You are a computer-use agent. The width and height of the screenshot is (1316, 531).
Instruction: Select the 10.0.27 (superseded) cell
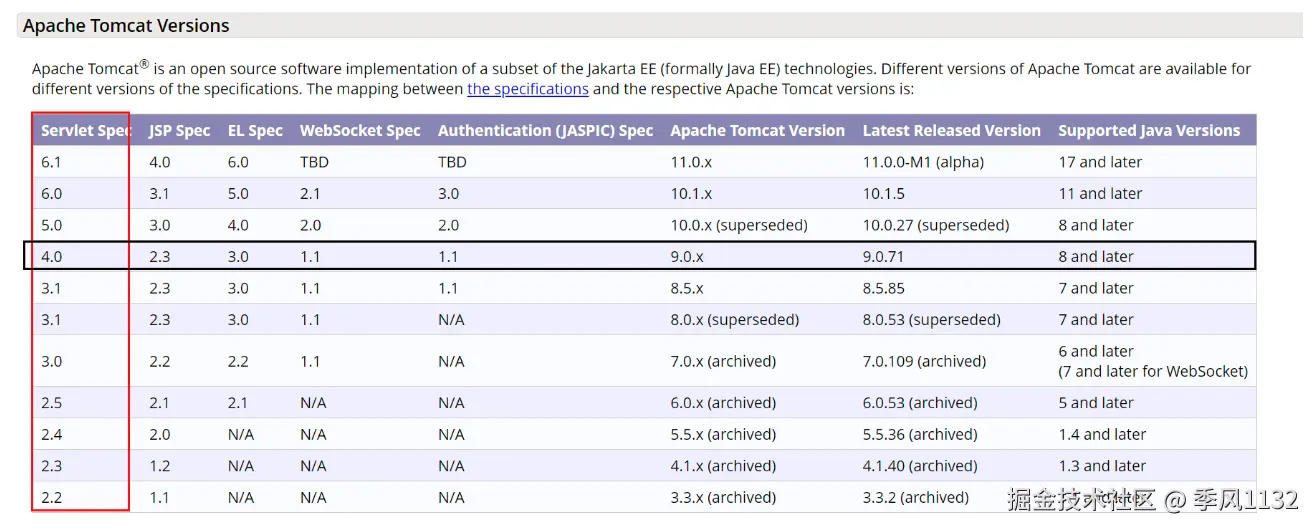pos(935,226)
